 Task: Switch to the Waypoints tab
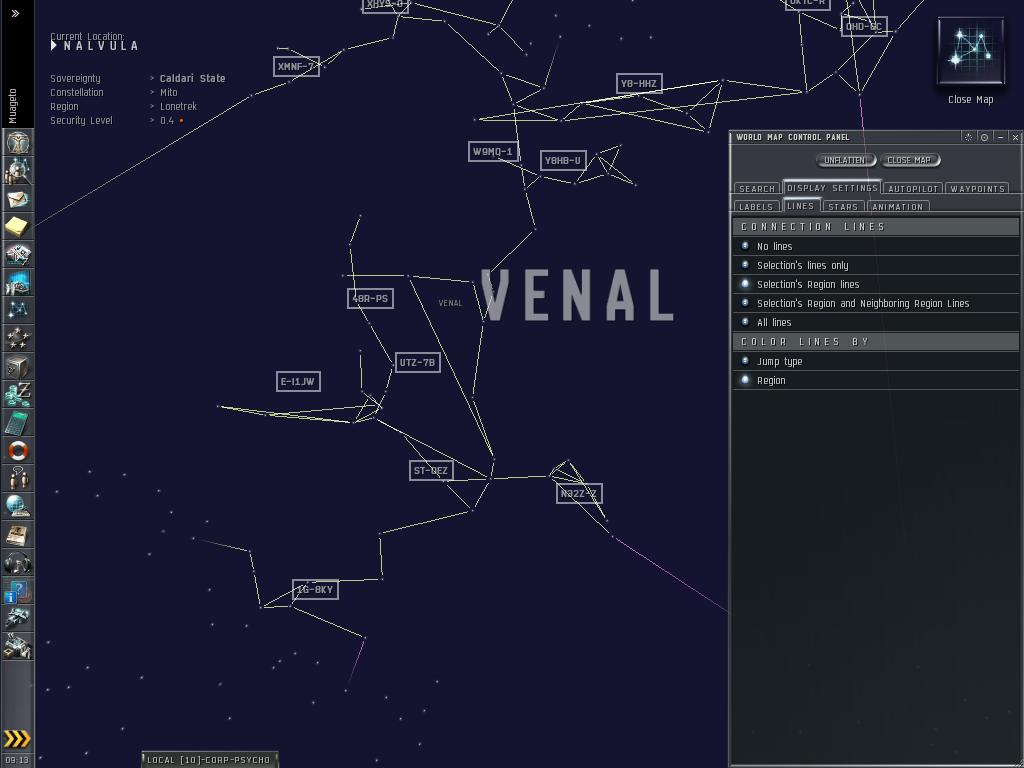point(978,189)
